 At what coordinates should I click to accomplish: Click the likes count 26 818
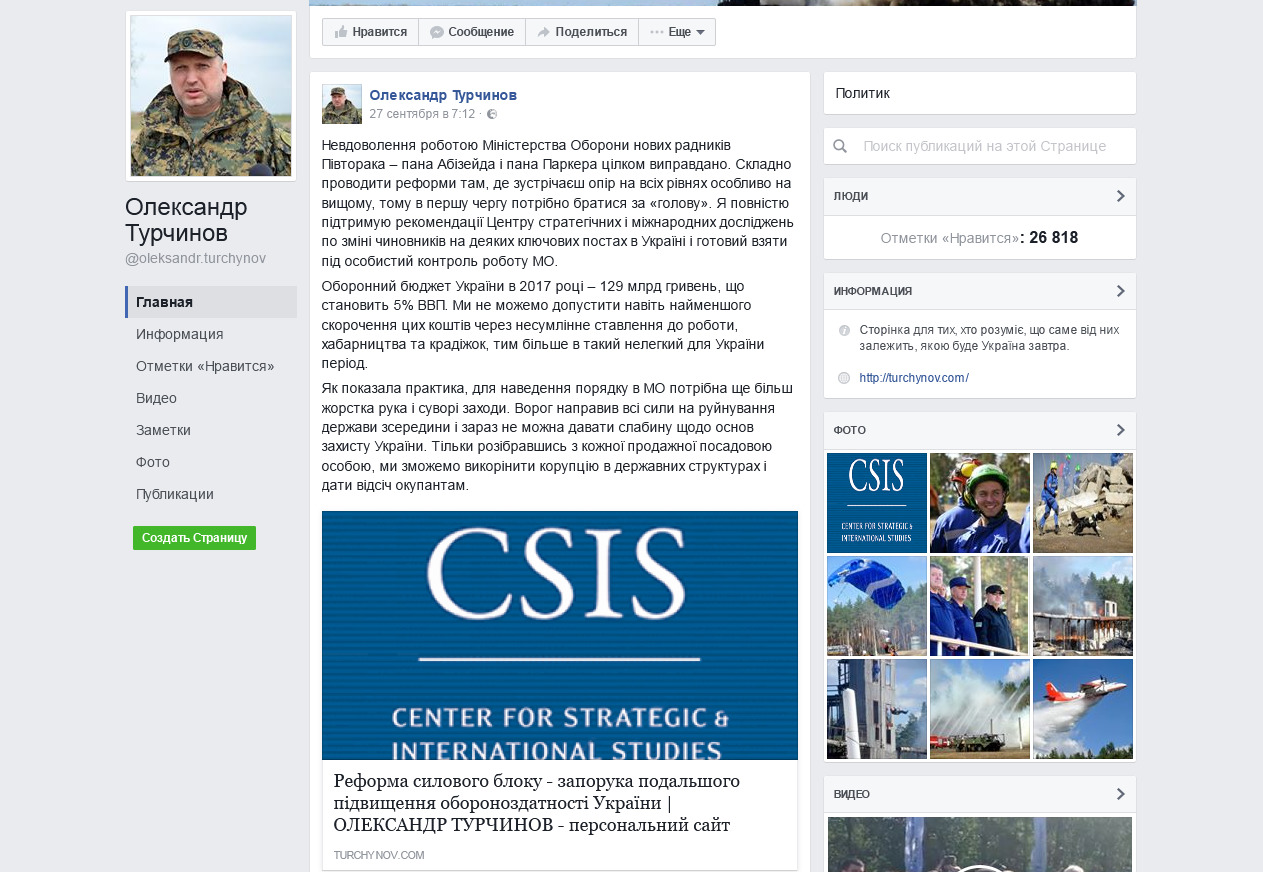click(1054, 238)
